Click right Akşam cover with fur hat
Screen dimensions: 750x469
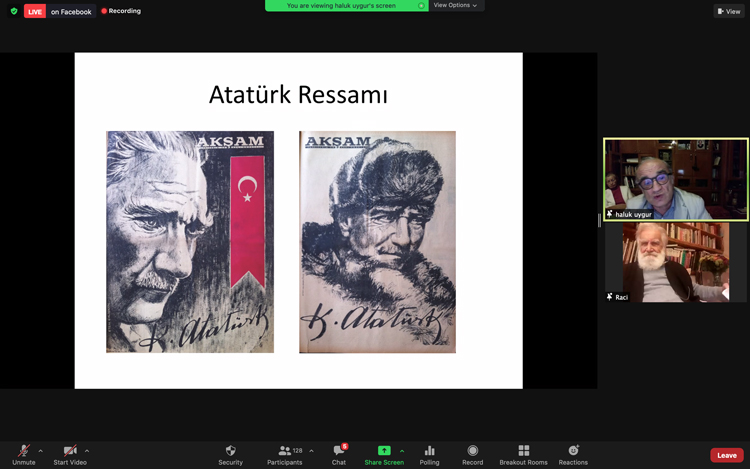[x=377, y=242]
